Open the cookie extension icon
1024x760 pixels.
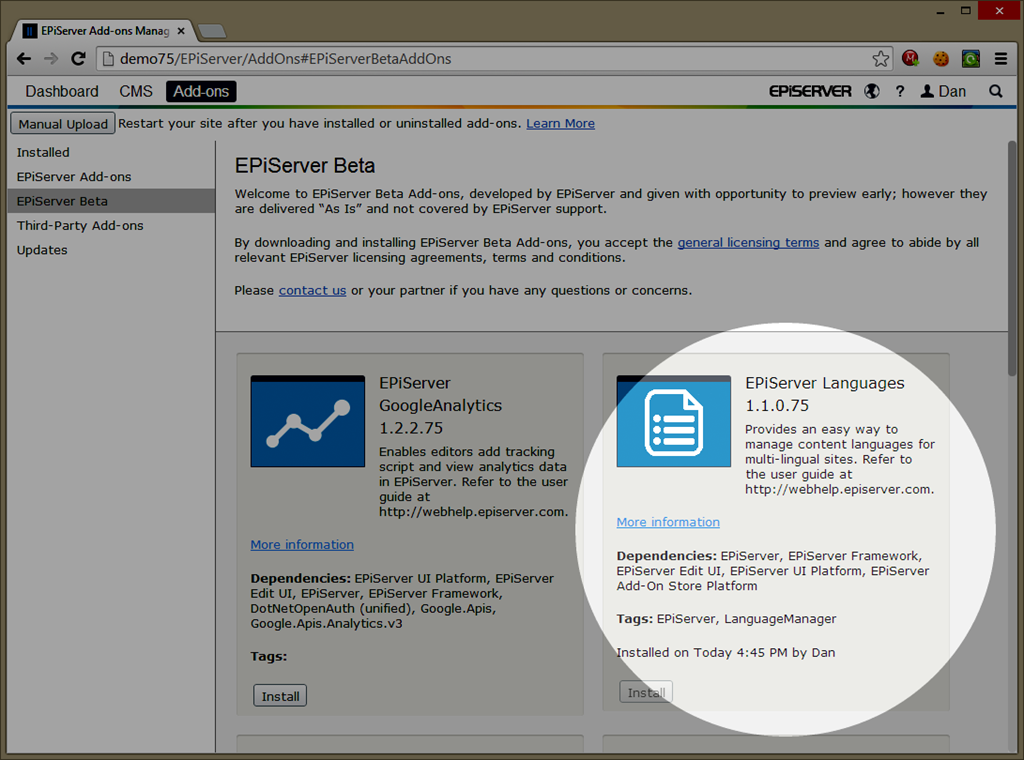(941, 59)
